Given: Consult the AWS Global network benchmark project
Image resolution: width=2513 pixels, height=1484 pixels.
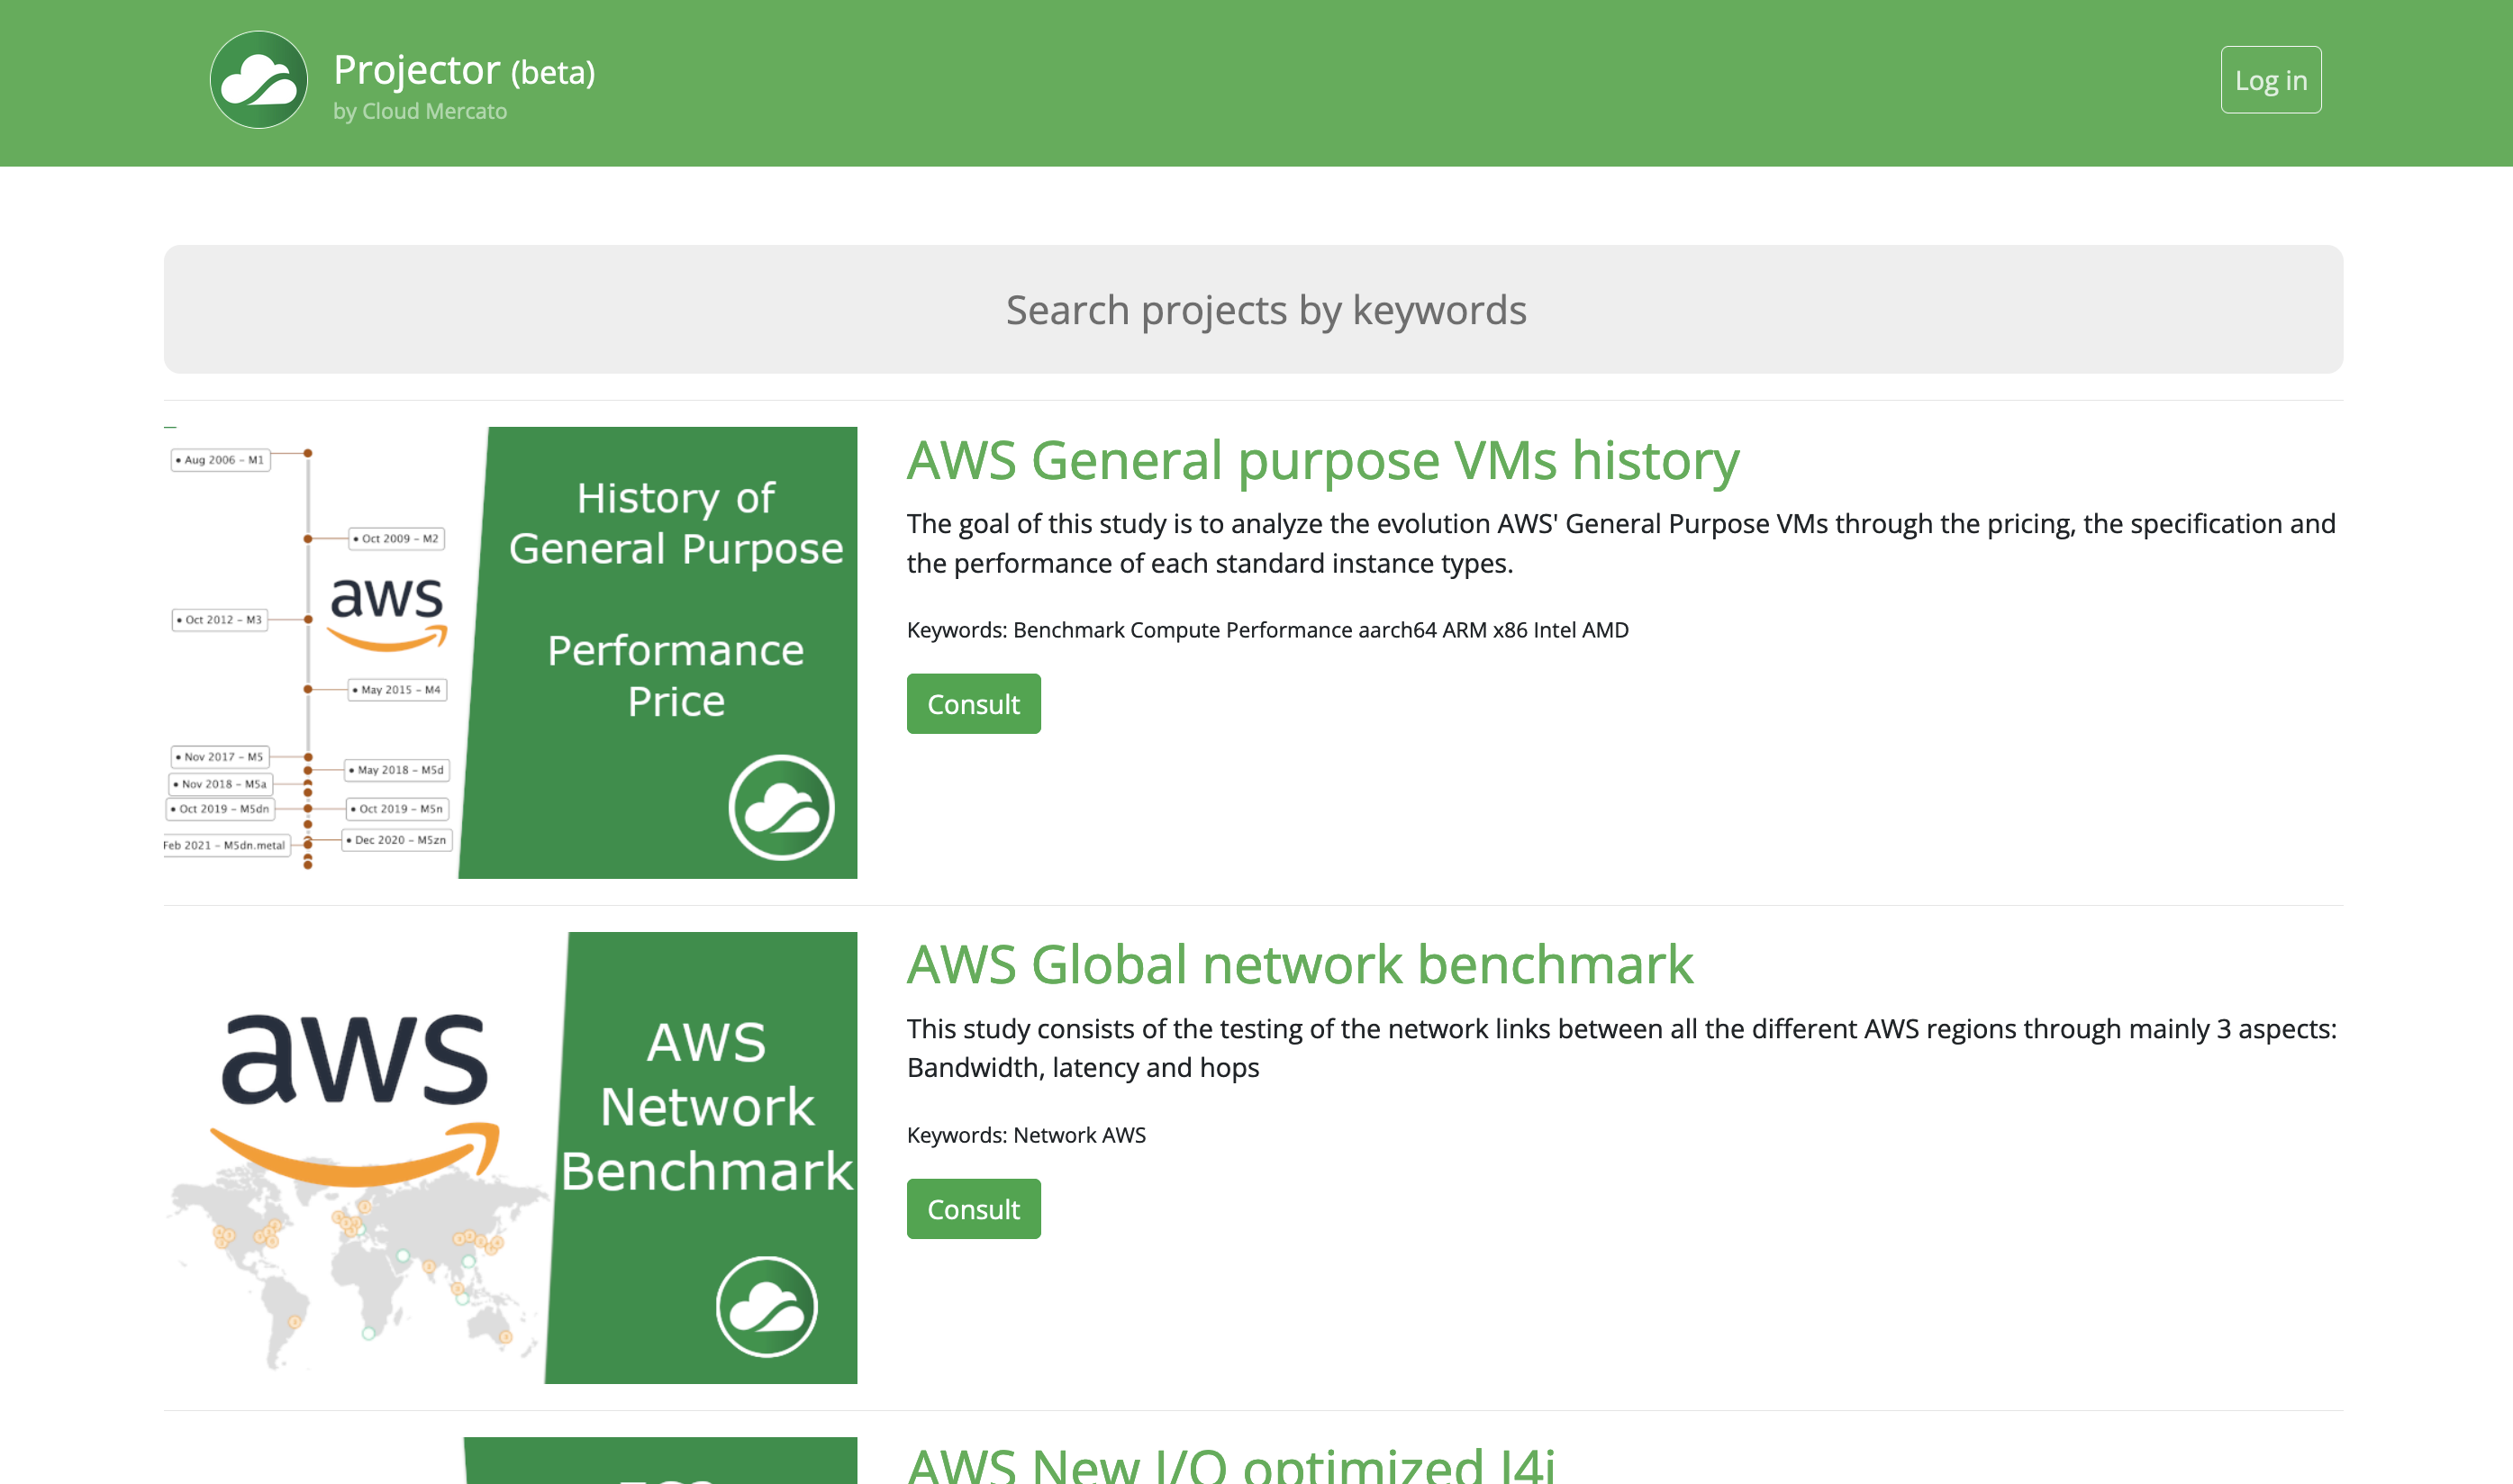Looking at the screenshot, I should point(973,1209).
